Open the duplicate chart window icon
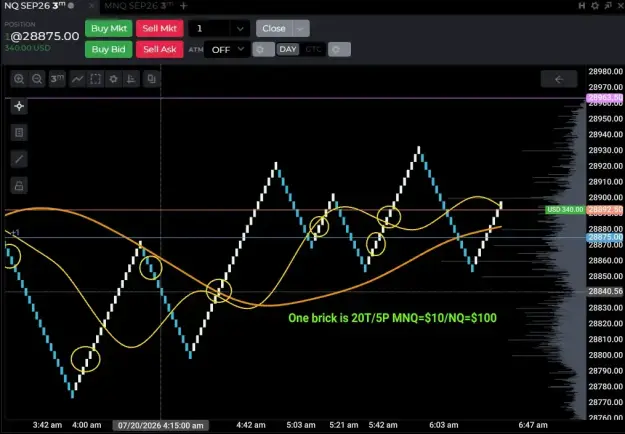Image resolution: width=625 pixels, height=434 pixels. tap(151, 79)
